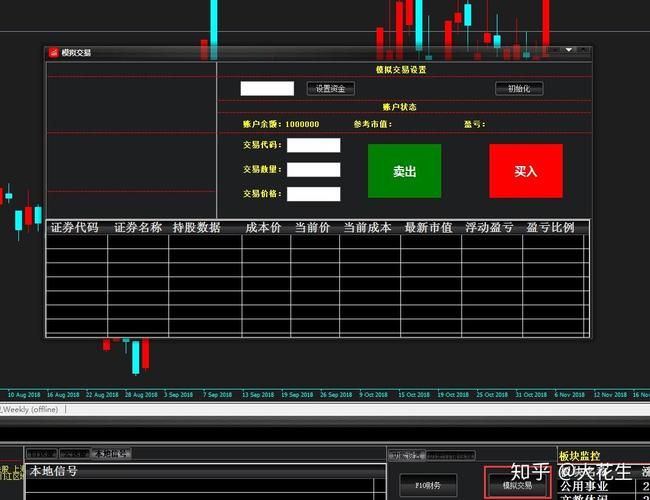
Task: Open the dropdown arrow in 模拟交易 title bar
Action: [x=568, y=49]
